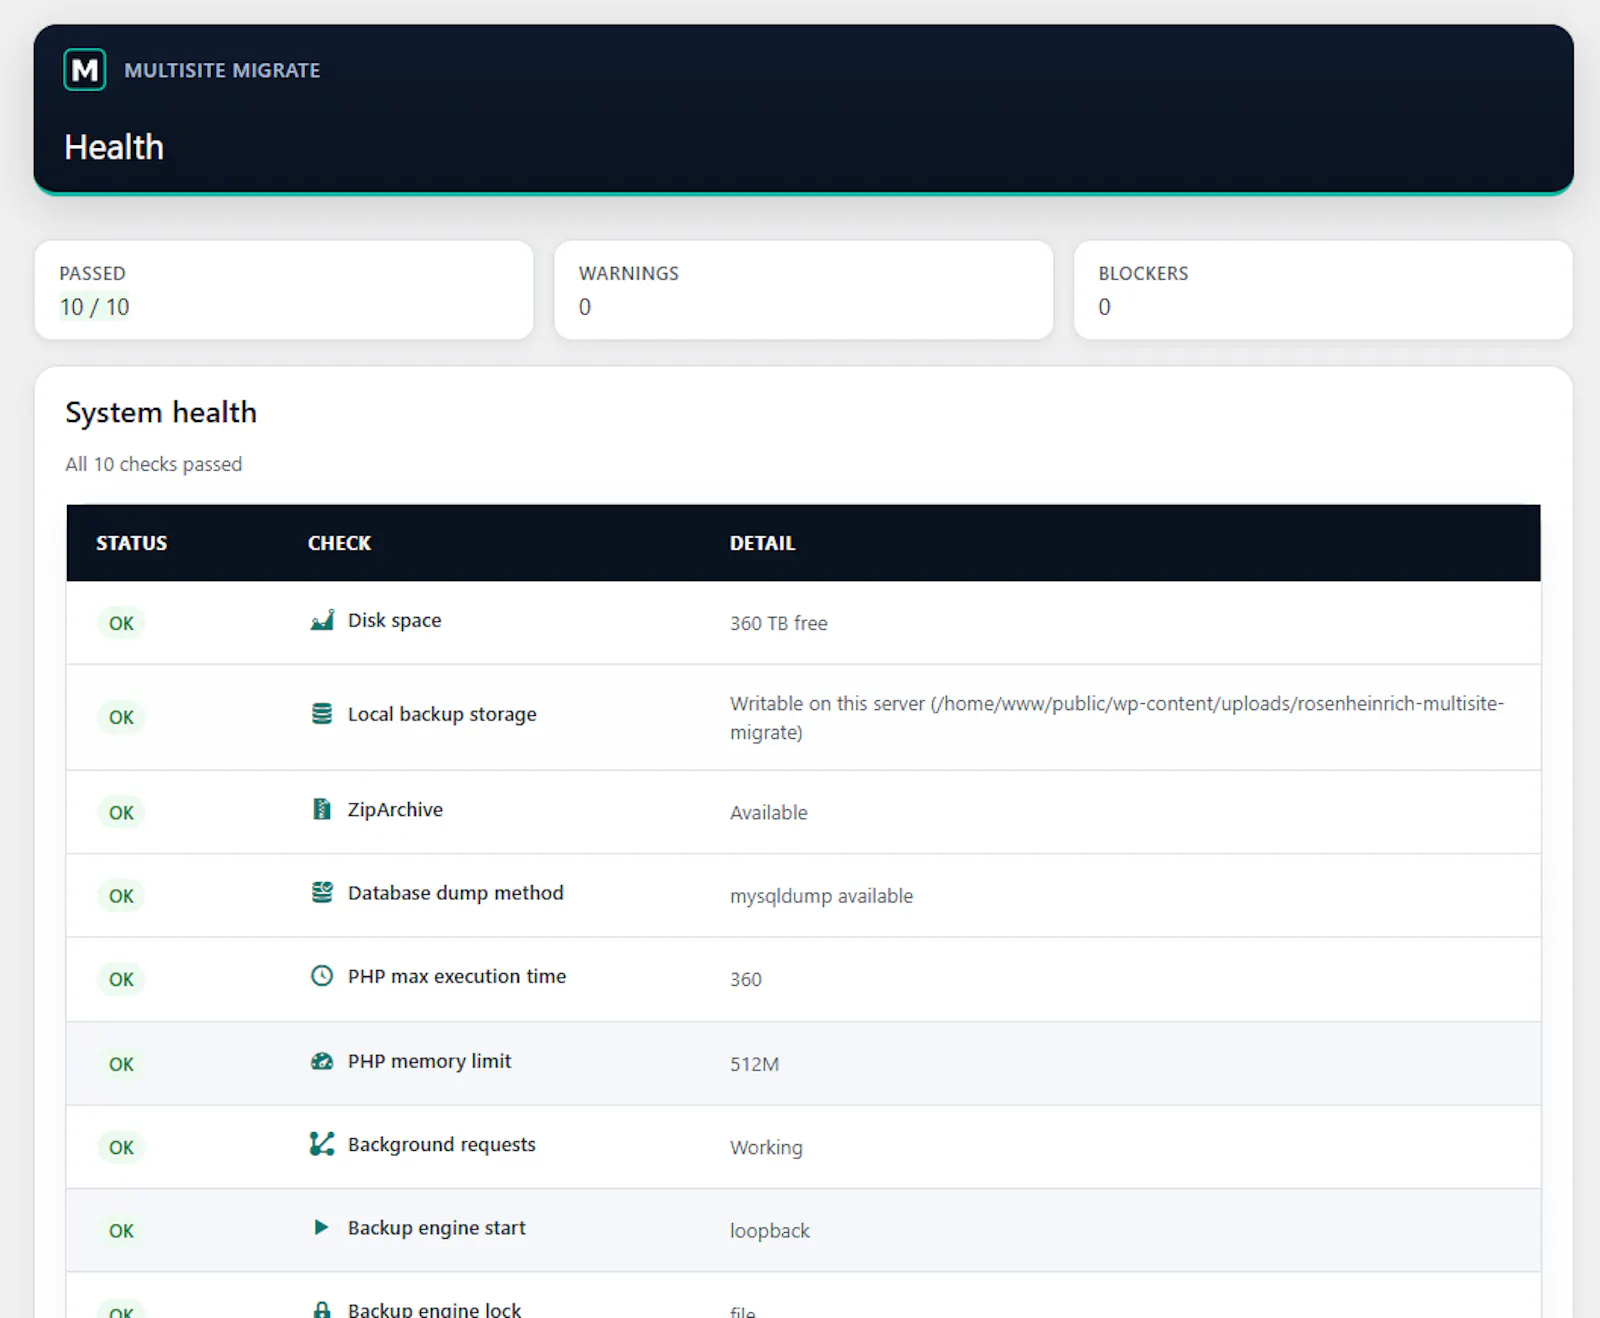Click the CHECK column header
The image size is (1600, 1318).
tap(339, 543)
